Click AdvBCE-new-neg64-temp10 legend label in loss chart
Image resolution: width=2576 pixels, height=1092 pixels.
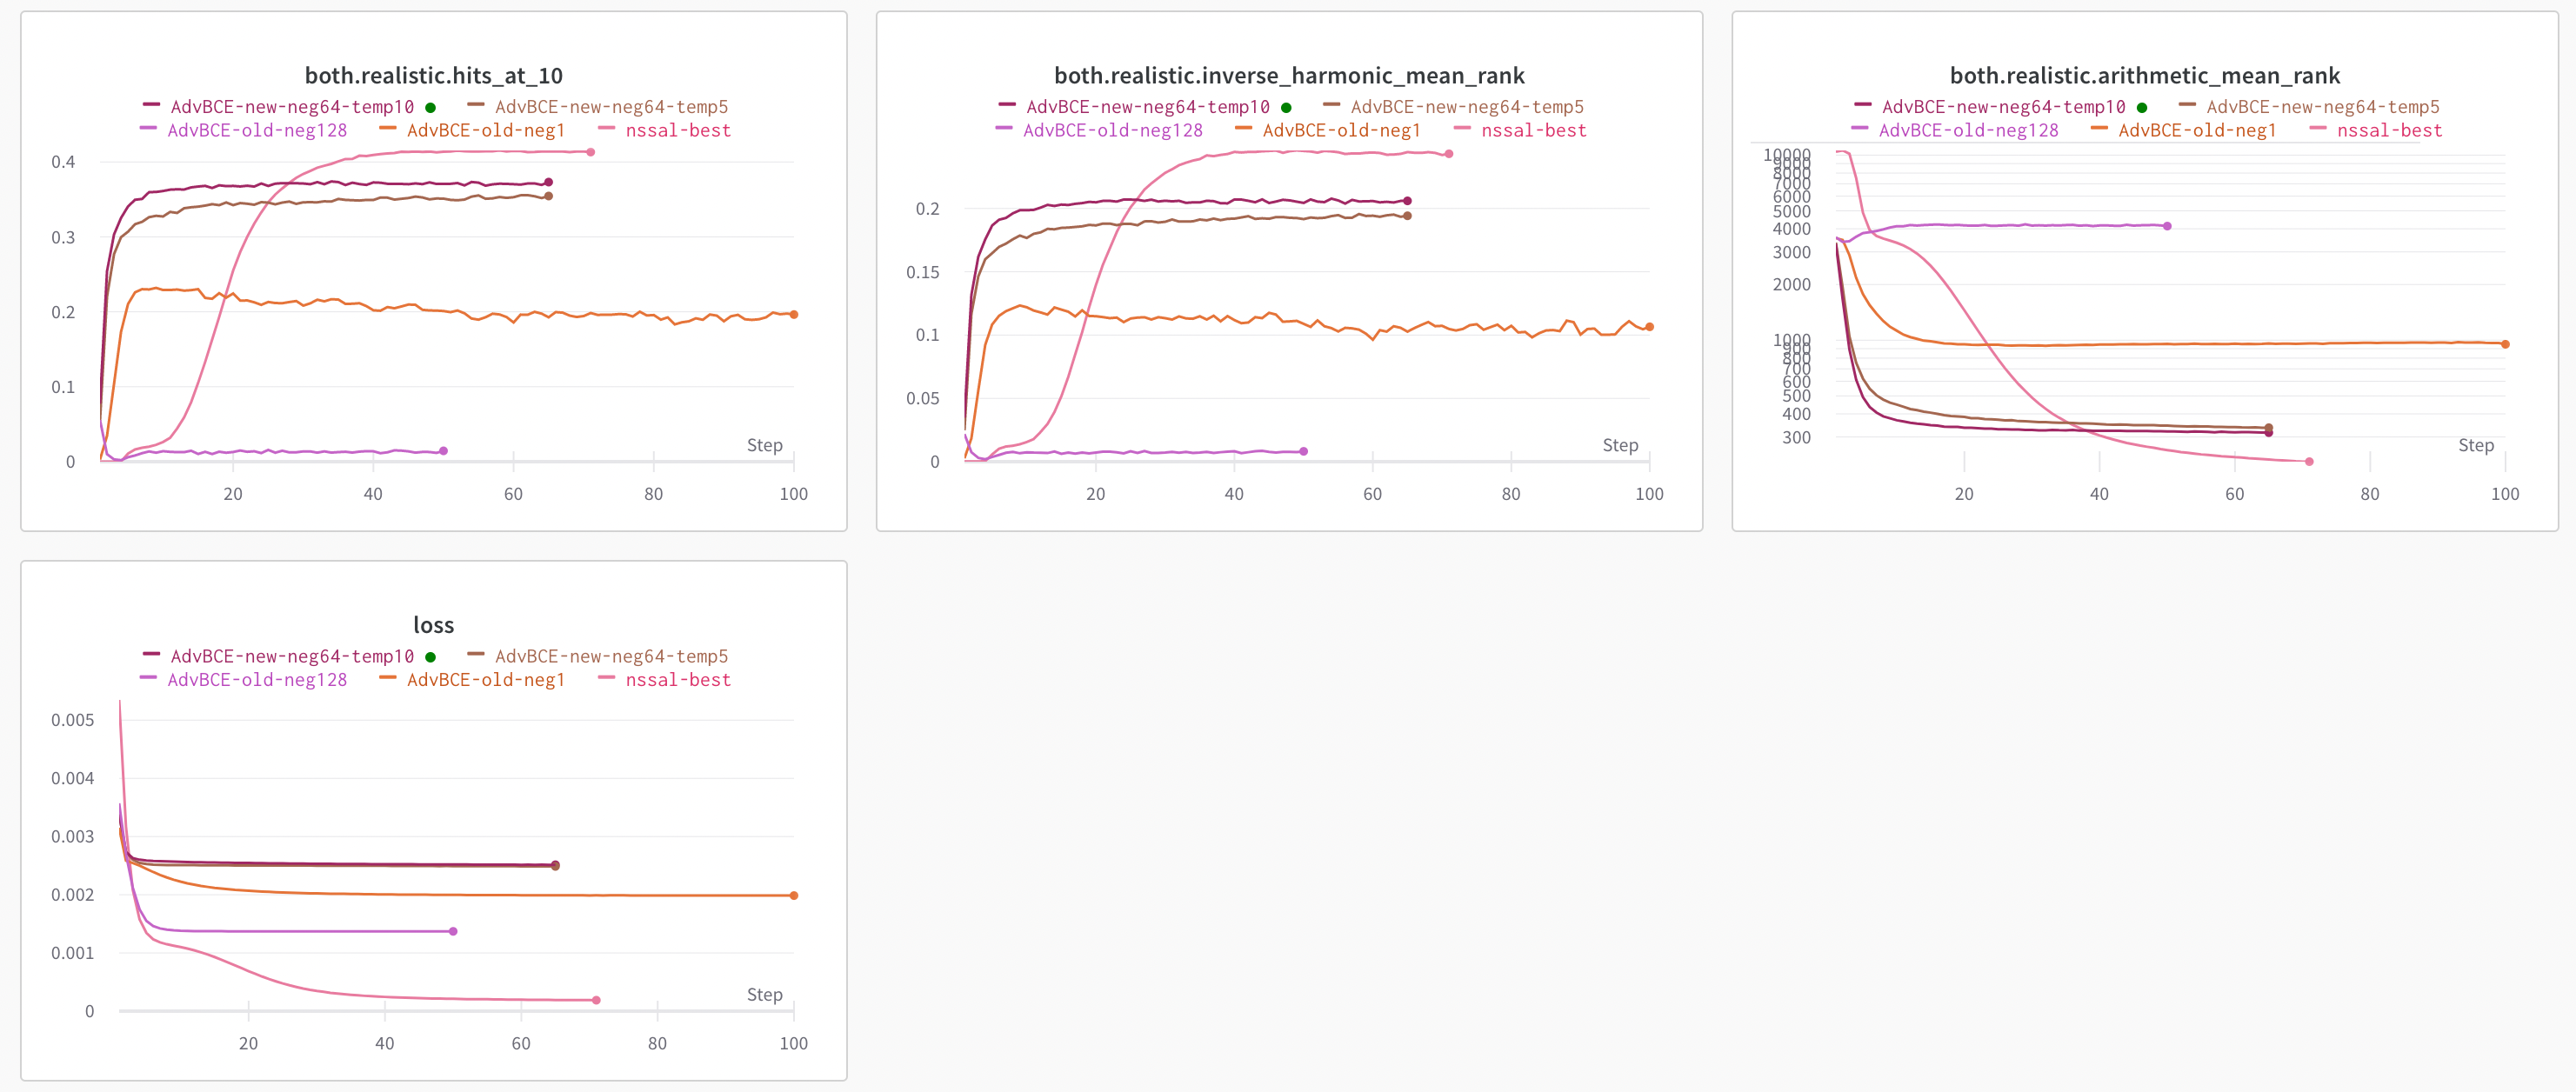pyautogui.click(x=292, y=657)
